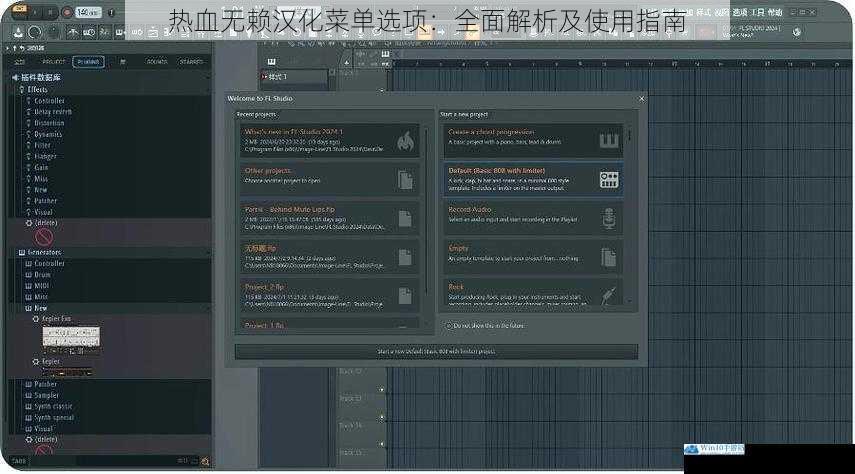Click Start a new default project button
Viewport: 855px width, 474px height.
[x=436, y=352]
